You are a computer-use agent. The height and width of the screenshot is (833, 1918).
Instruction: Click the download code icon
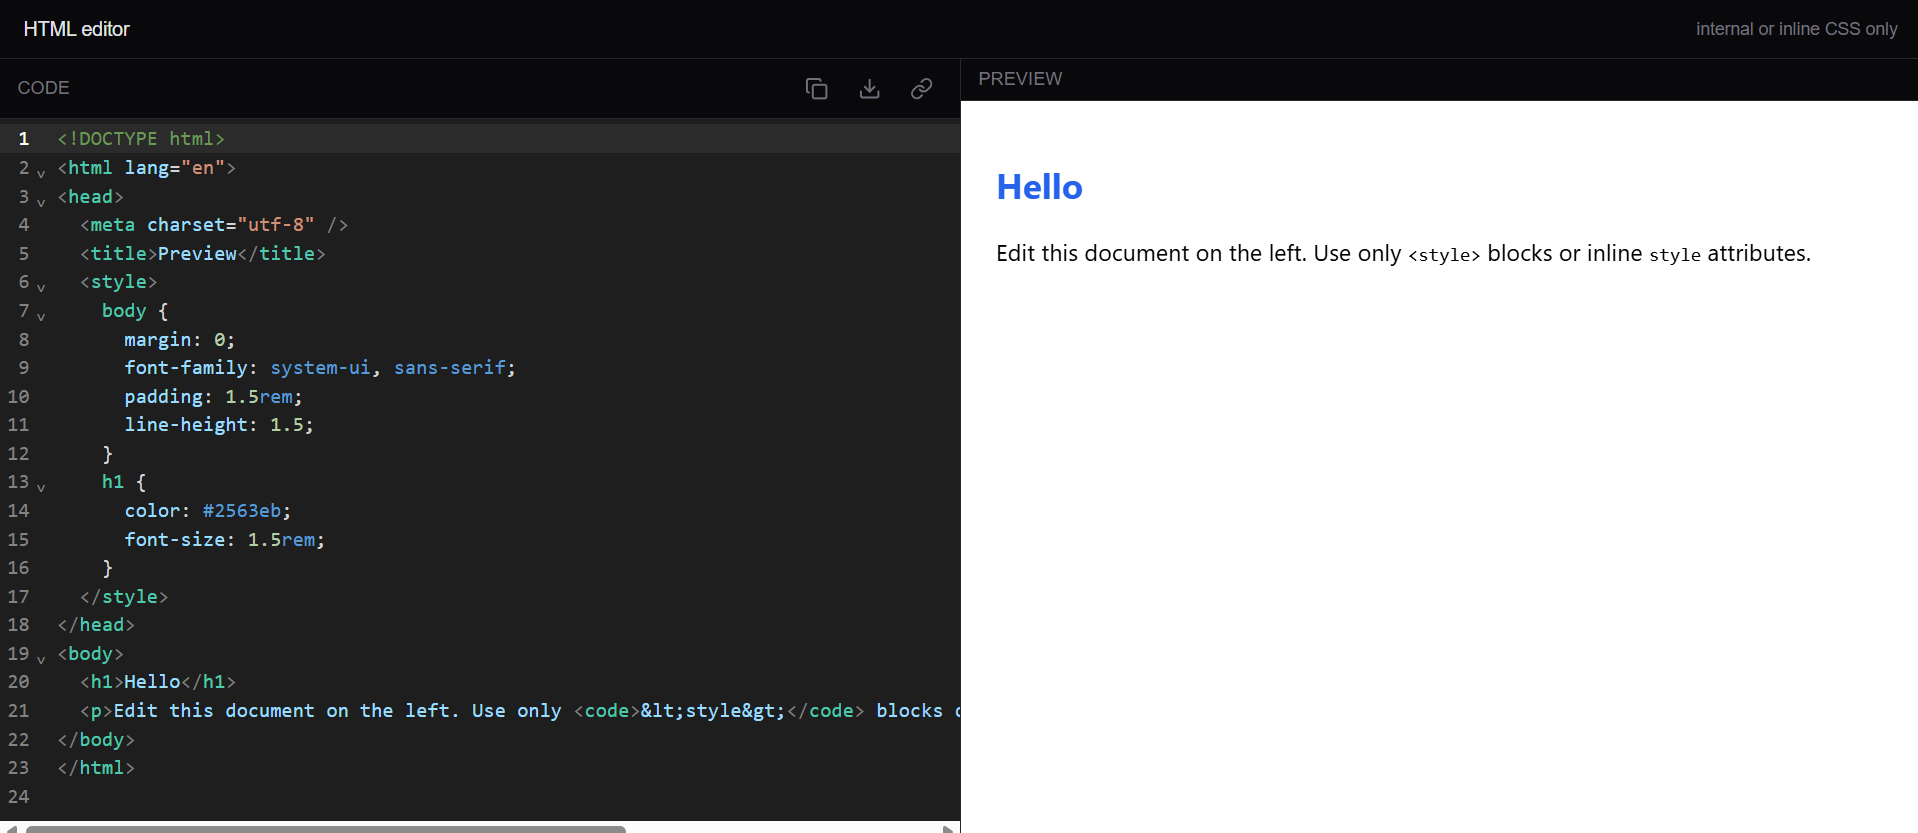tap(869, 89)
